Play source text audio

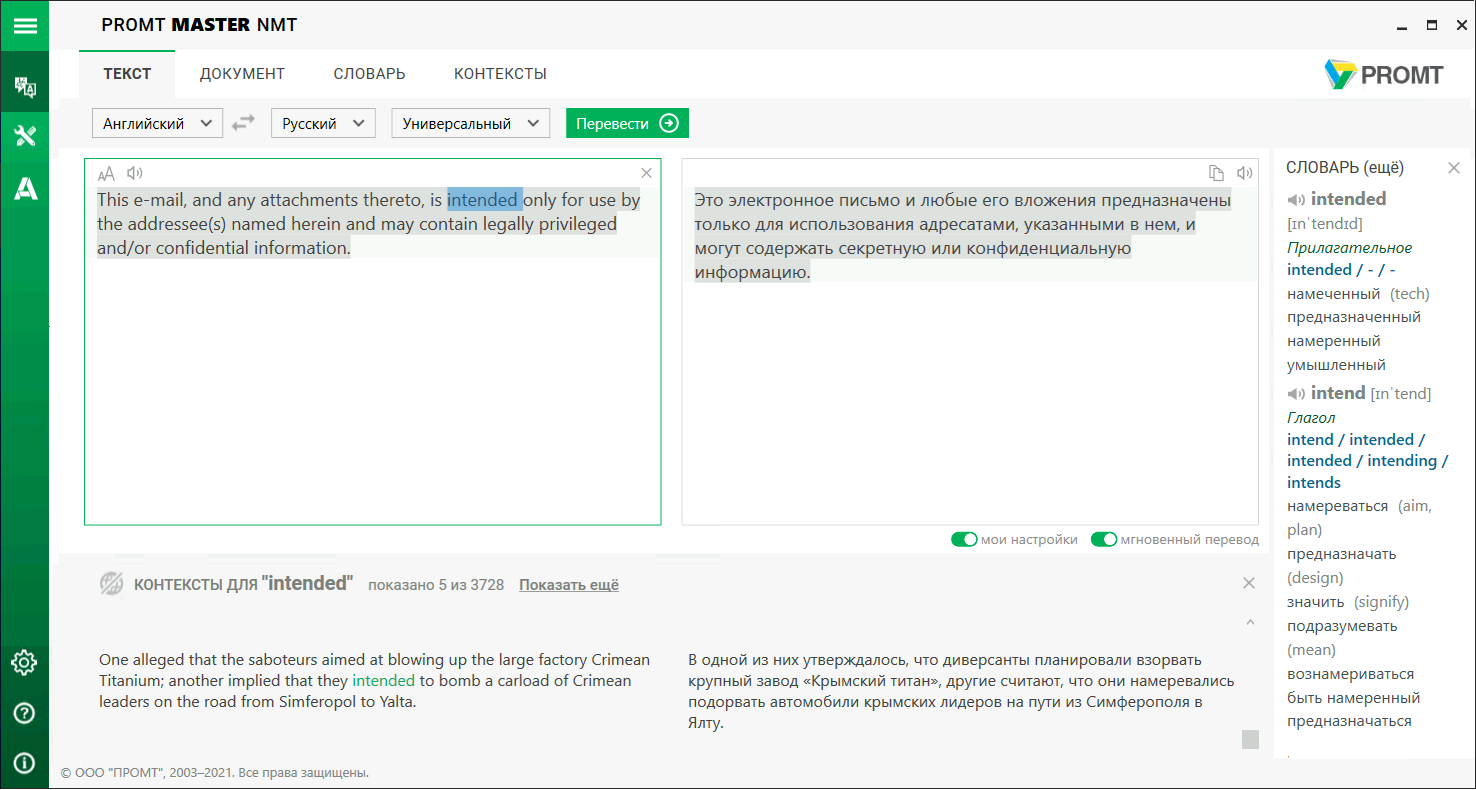click(135, 173)
